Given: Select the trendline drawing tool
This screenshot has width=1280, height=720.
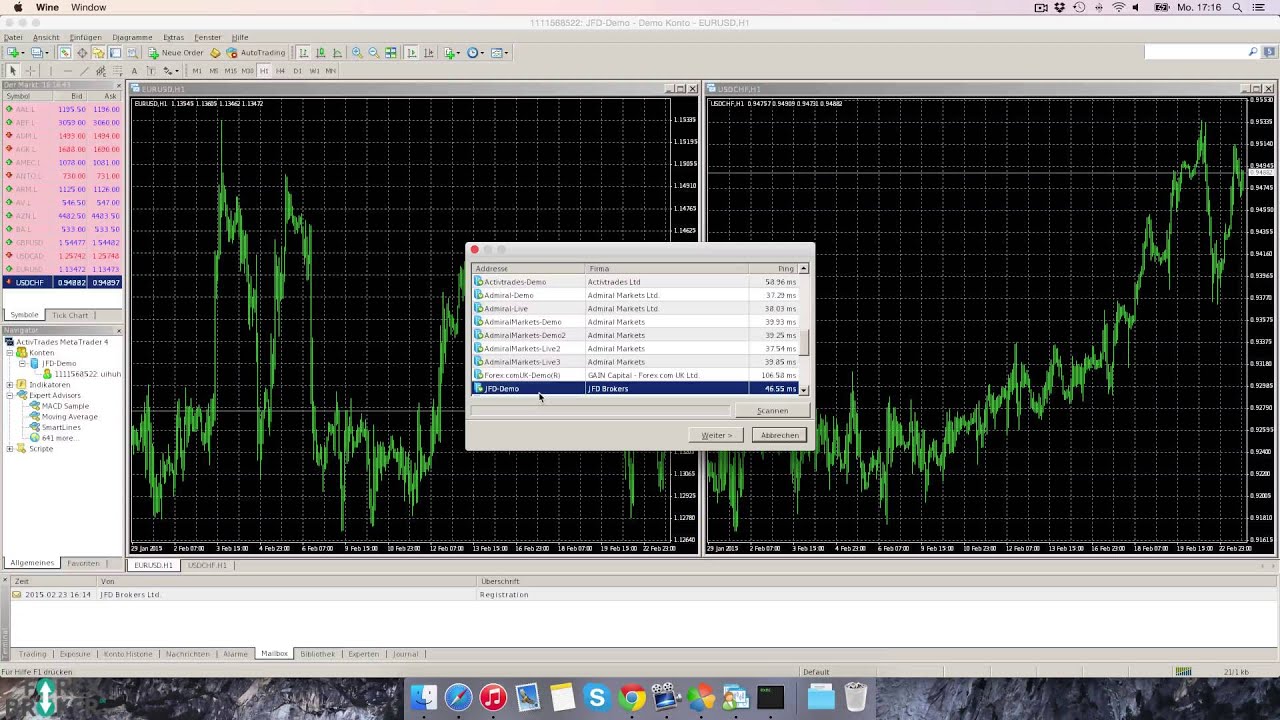Looking at the screenshot, I should [x=84, y=71].
